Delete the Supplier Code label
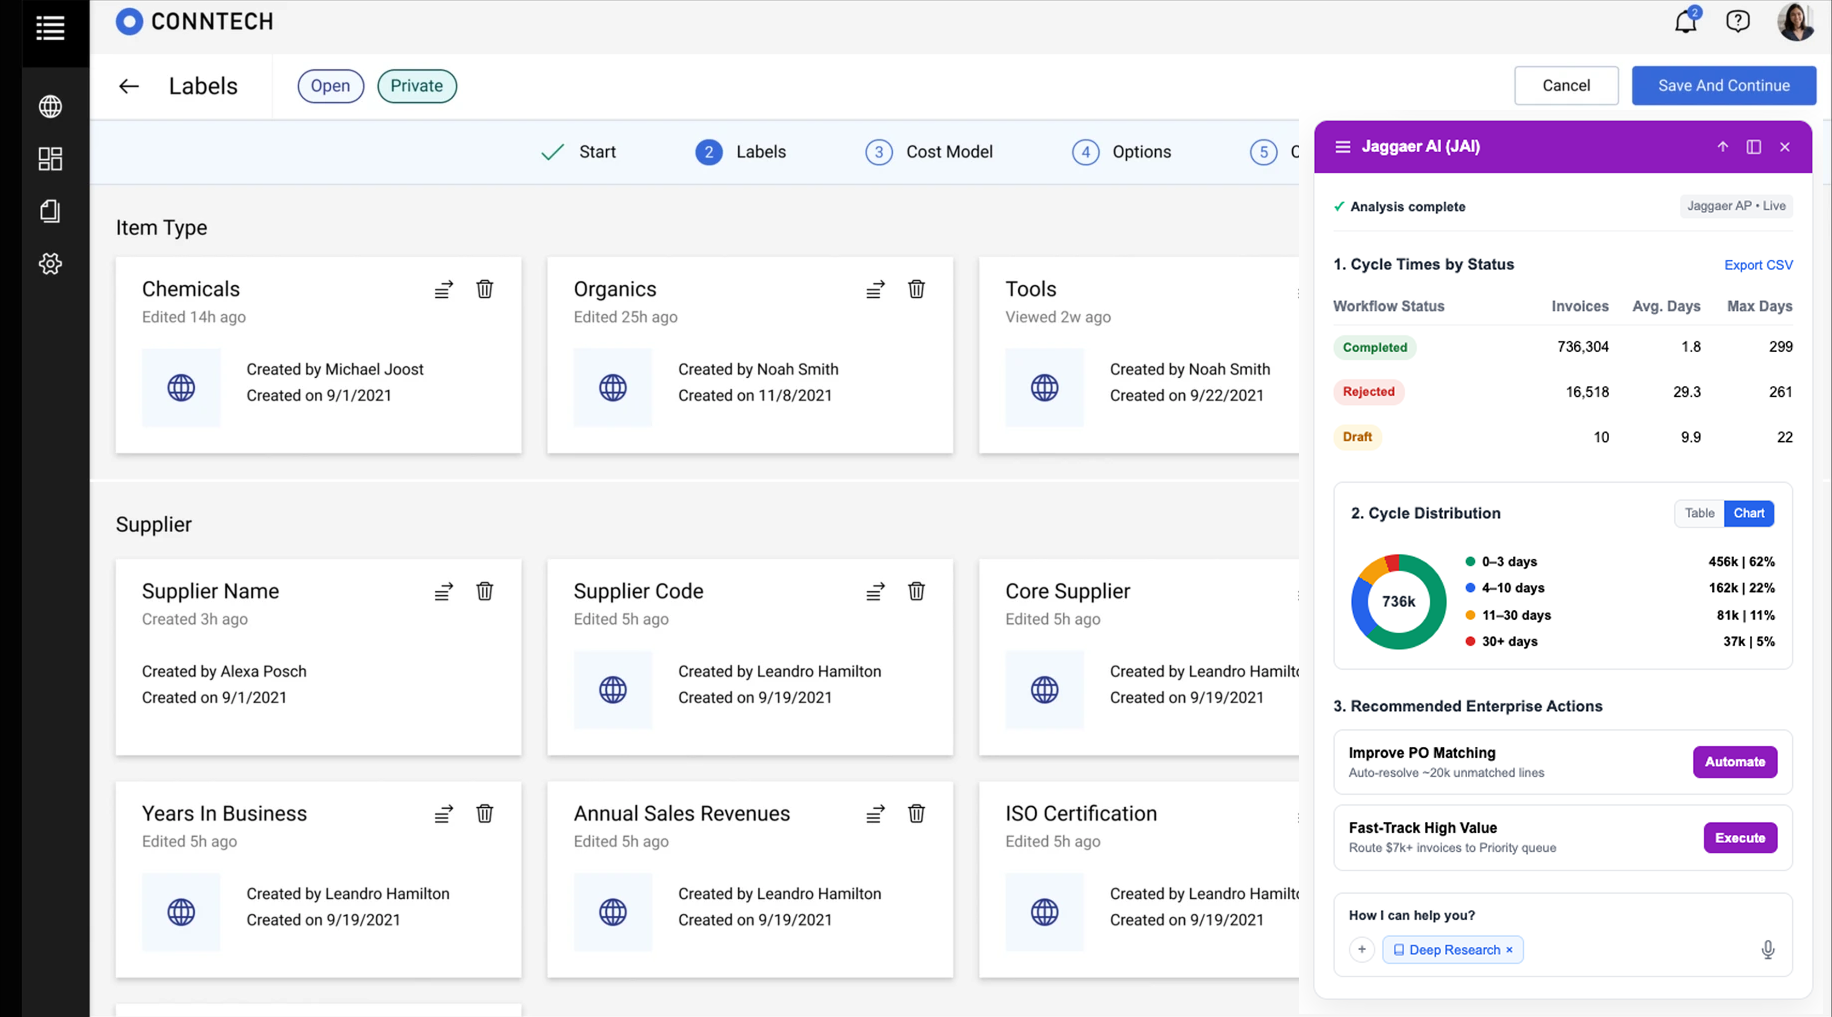 [x=916, y=591]
